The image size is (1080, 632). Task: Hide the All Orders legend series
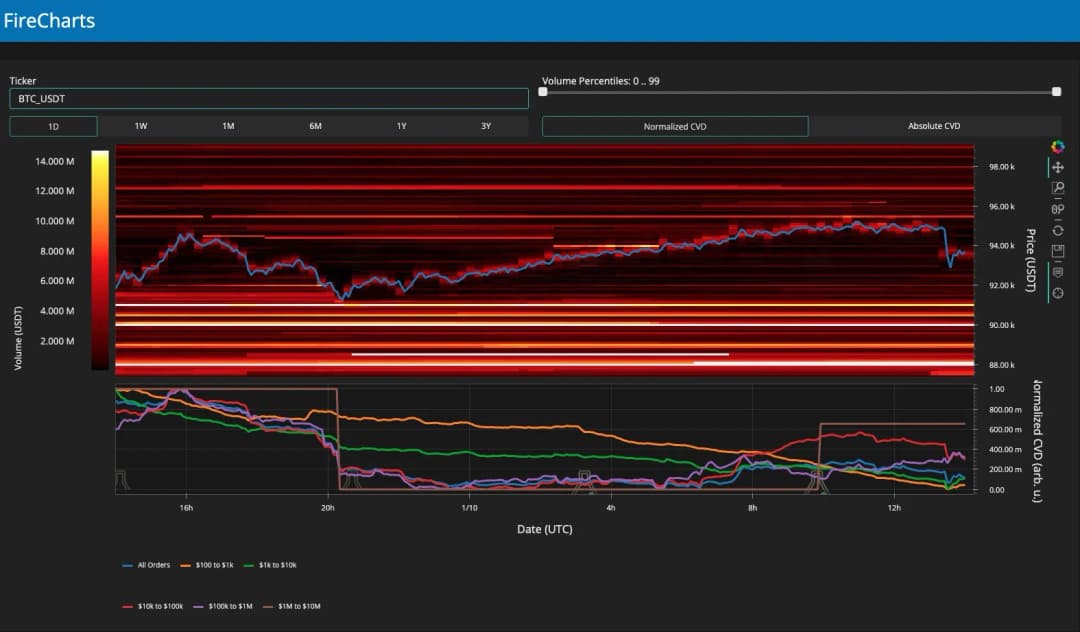tap(144, 565)
